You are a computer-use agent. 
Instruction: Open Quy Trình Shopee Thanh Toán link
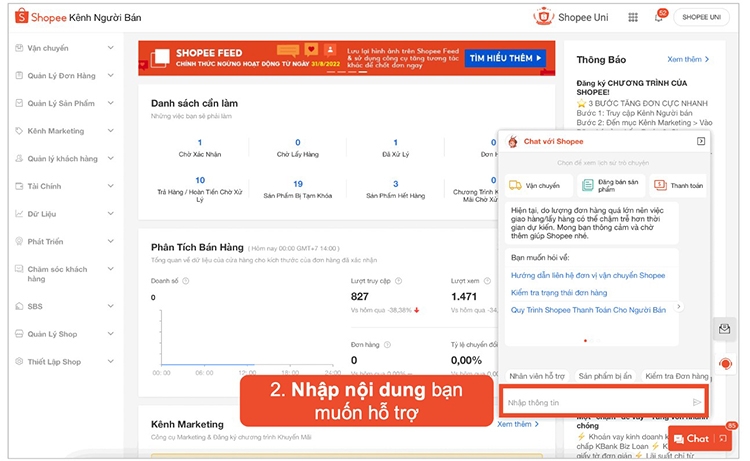[x=588, y=310]
